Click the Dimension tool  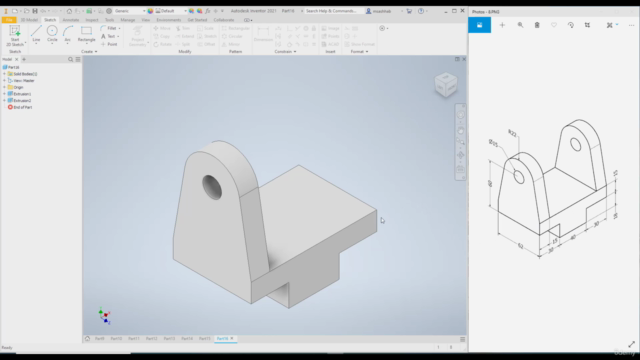click(263, 34)
